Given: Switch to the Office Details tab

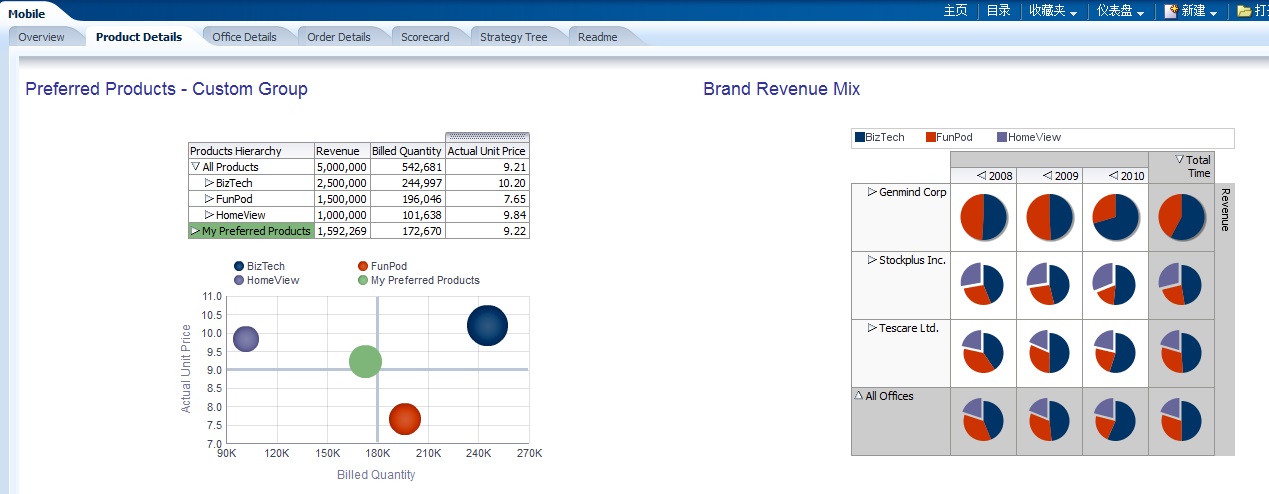Looking at the screenshot, I should pos(244,37).
